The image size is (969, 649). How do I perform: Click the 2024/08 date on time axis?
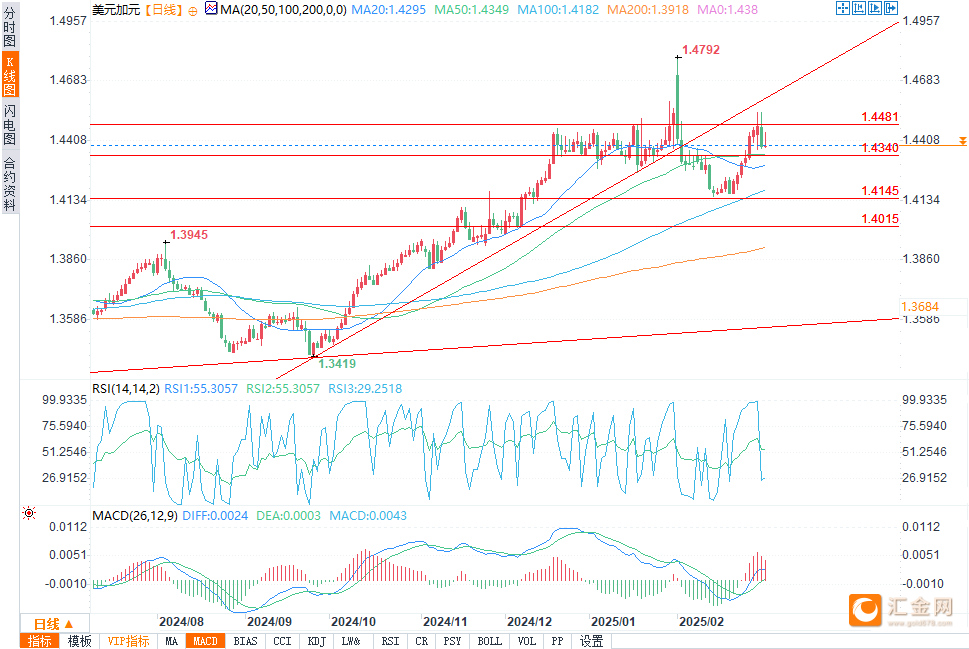(181, 622)
